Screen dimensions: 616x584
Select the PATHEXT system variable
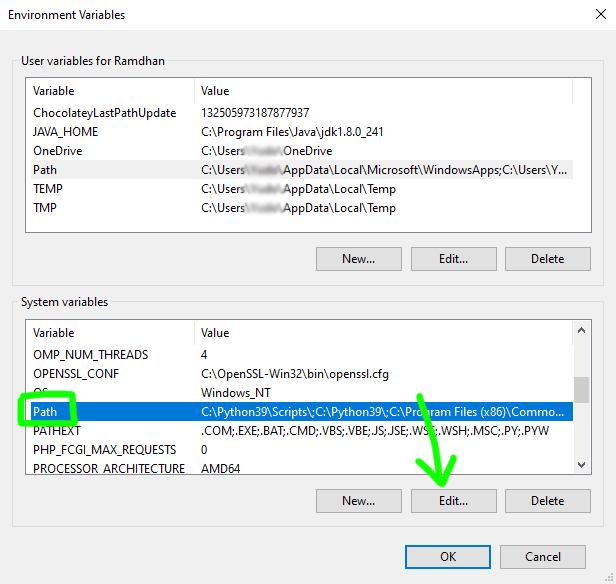(56, 431)
